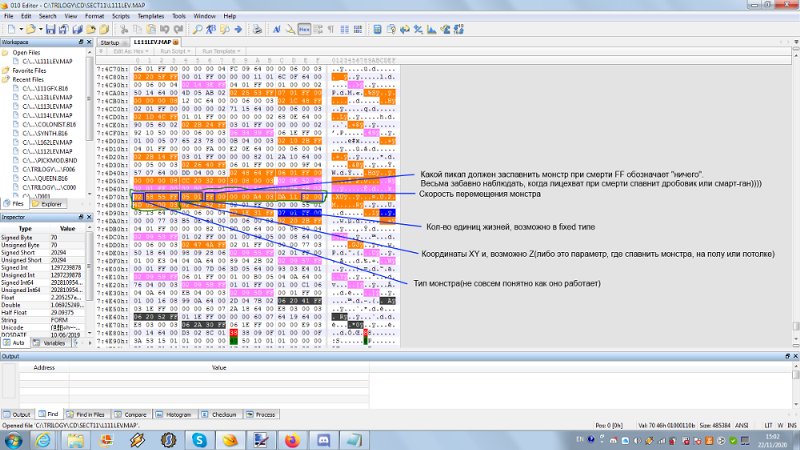Click the Histogram chart toolbar icon
This screenshot has height=450, width=800.
click(432, 29)
